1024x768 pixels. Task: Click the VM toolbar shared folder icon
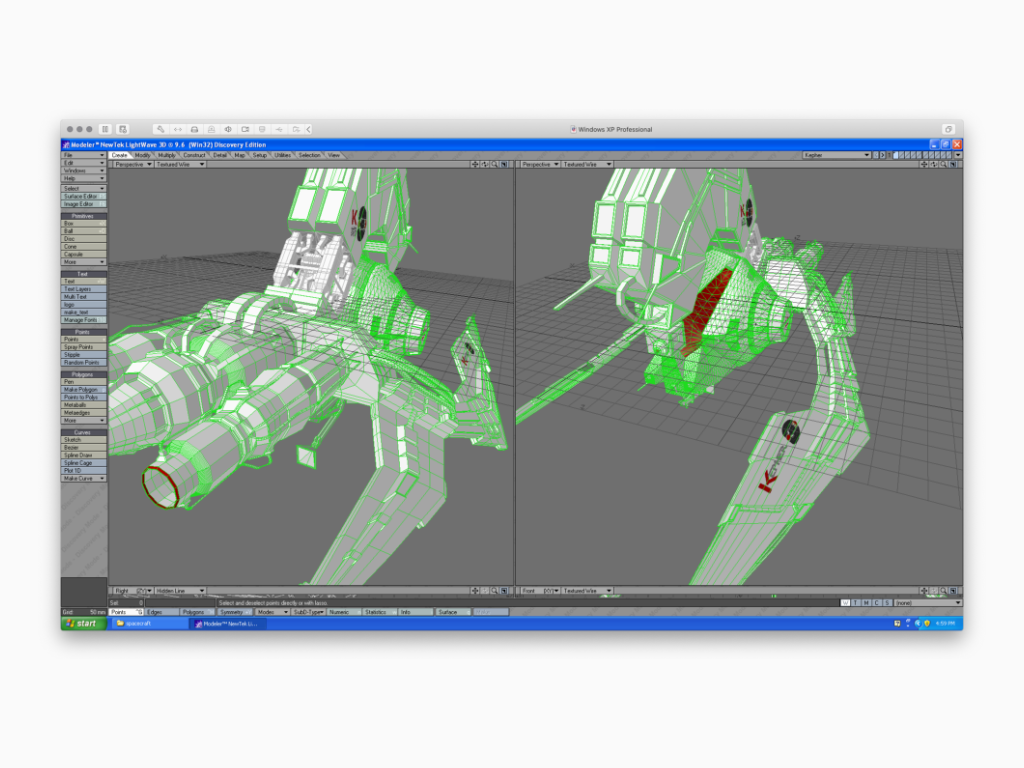296,129
